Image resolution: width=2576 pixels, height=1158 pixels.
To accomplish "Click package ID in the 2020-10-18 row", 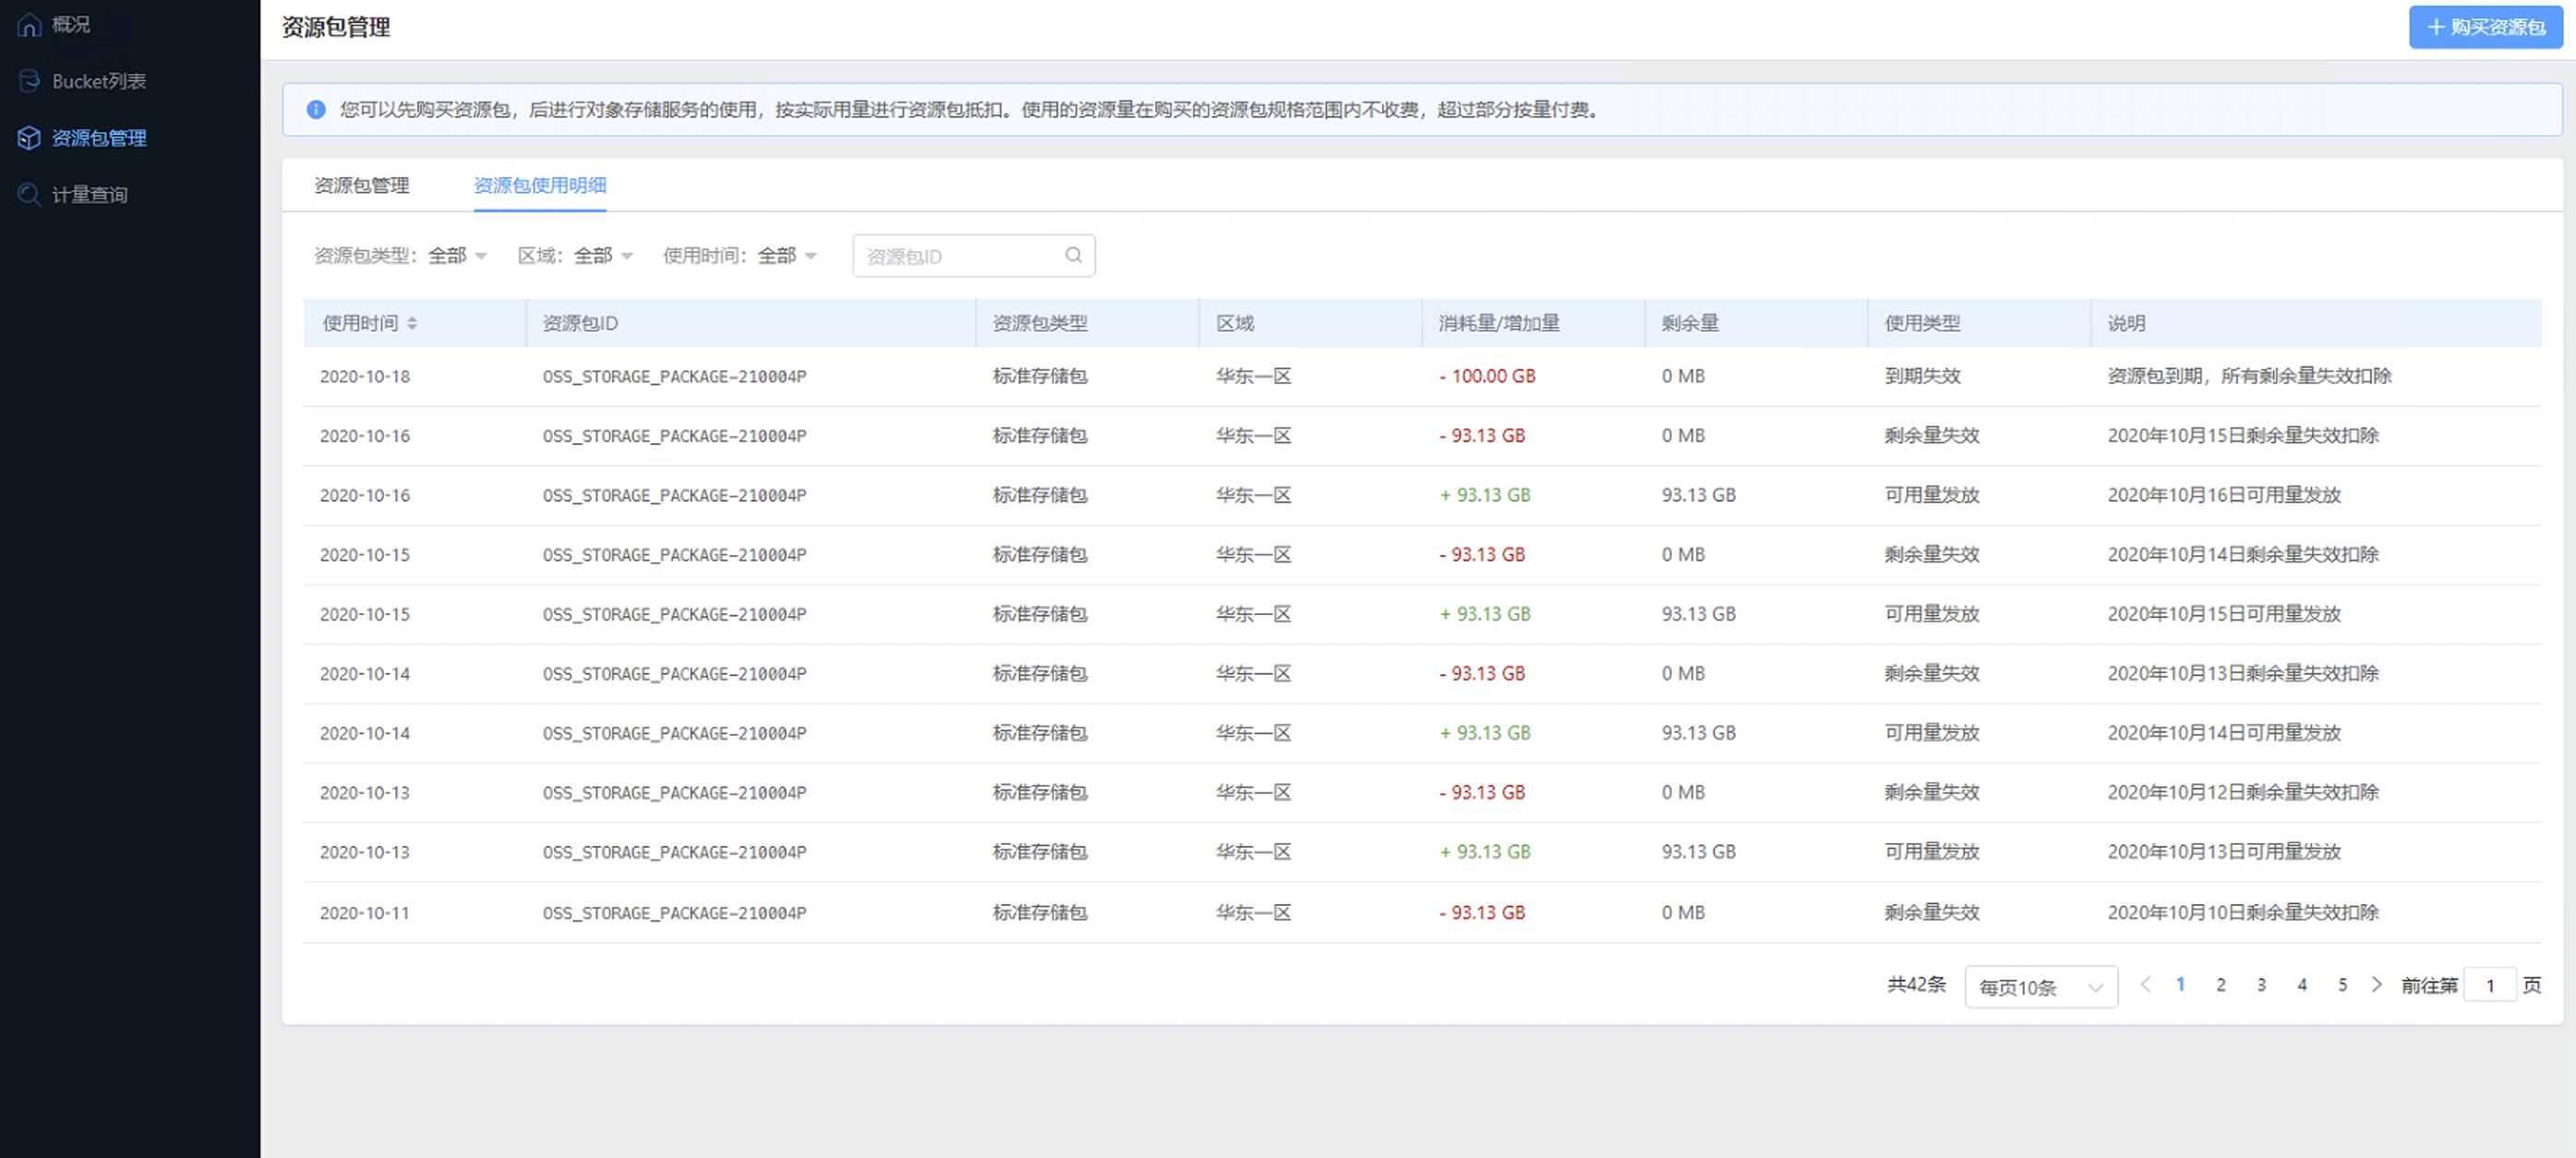I will coord(674,376).
